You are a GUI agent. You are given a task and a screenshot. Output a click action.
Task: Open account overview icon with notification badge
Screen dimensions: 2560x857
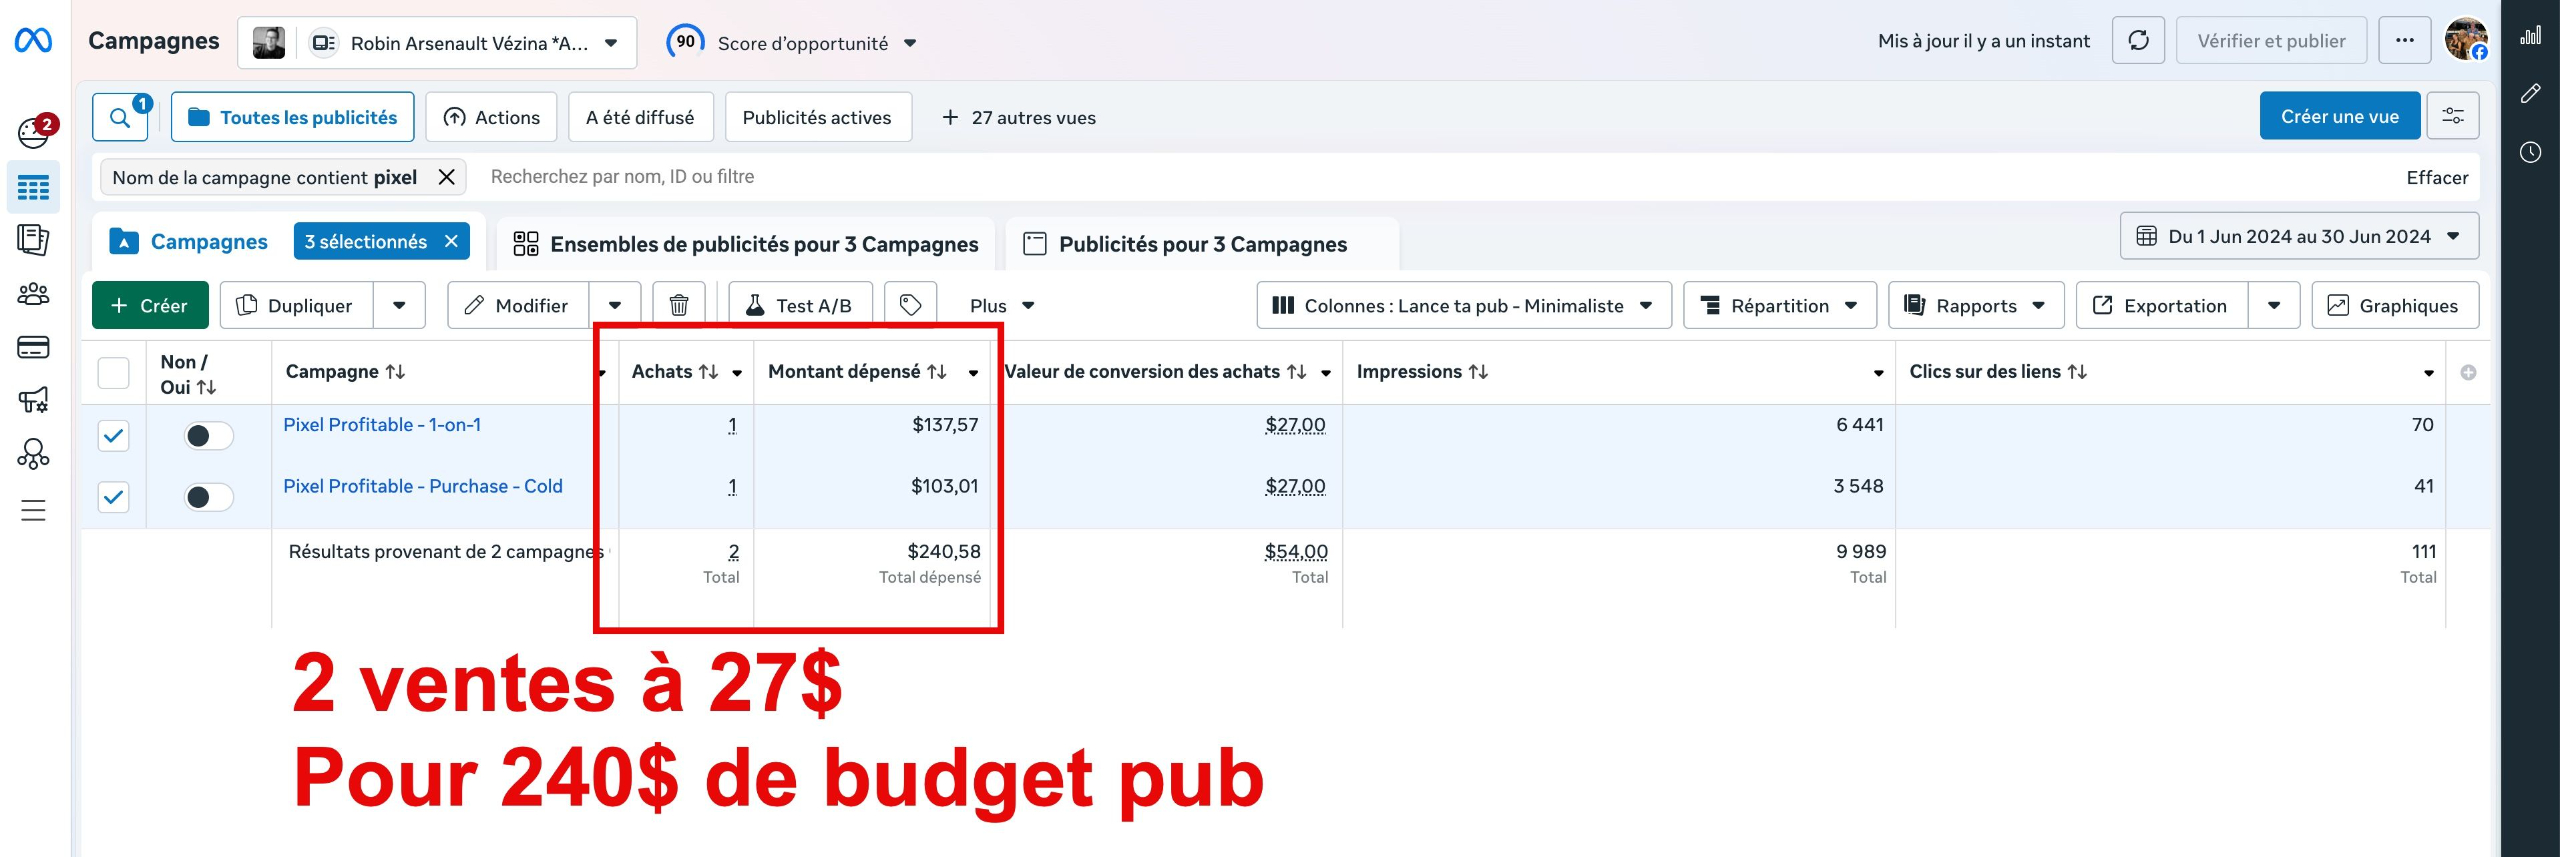pos(35,132)
